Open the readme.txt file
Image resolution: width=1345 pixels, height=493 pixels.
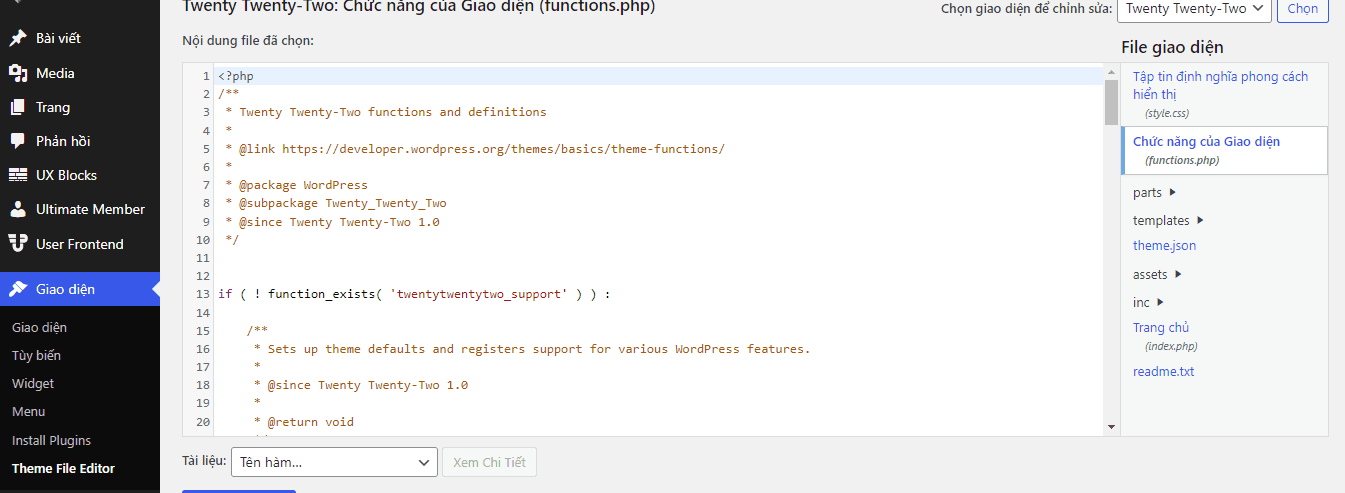[1163, 372]
